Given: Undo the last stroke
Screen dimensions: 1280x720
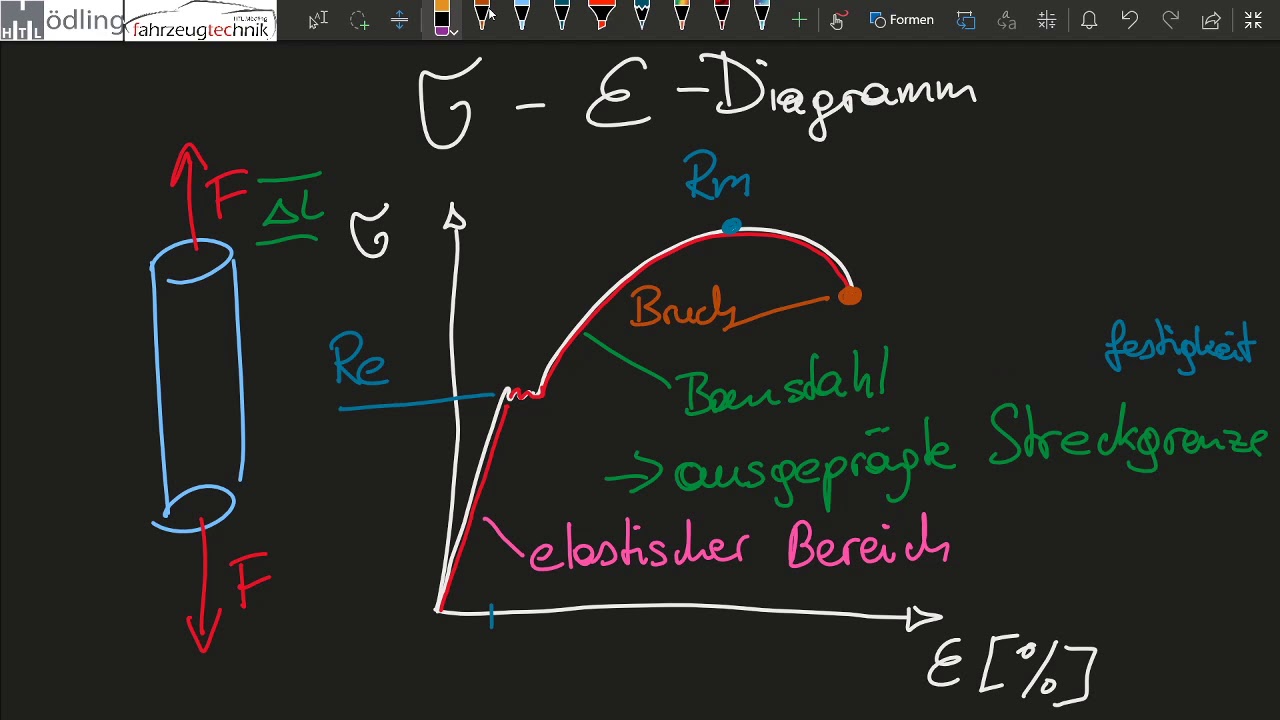Looking at the screenshot, I should 1130,20.
